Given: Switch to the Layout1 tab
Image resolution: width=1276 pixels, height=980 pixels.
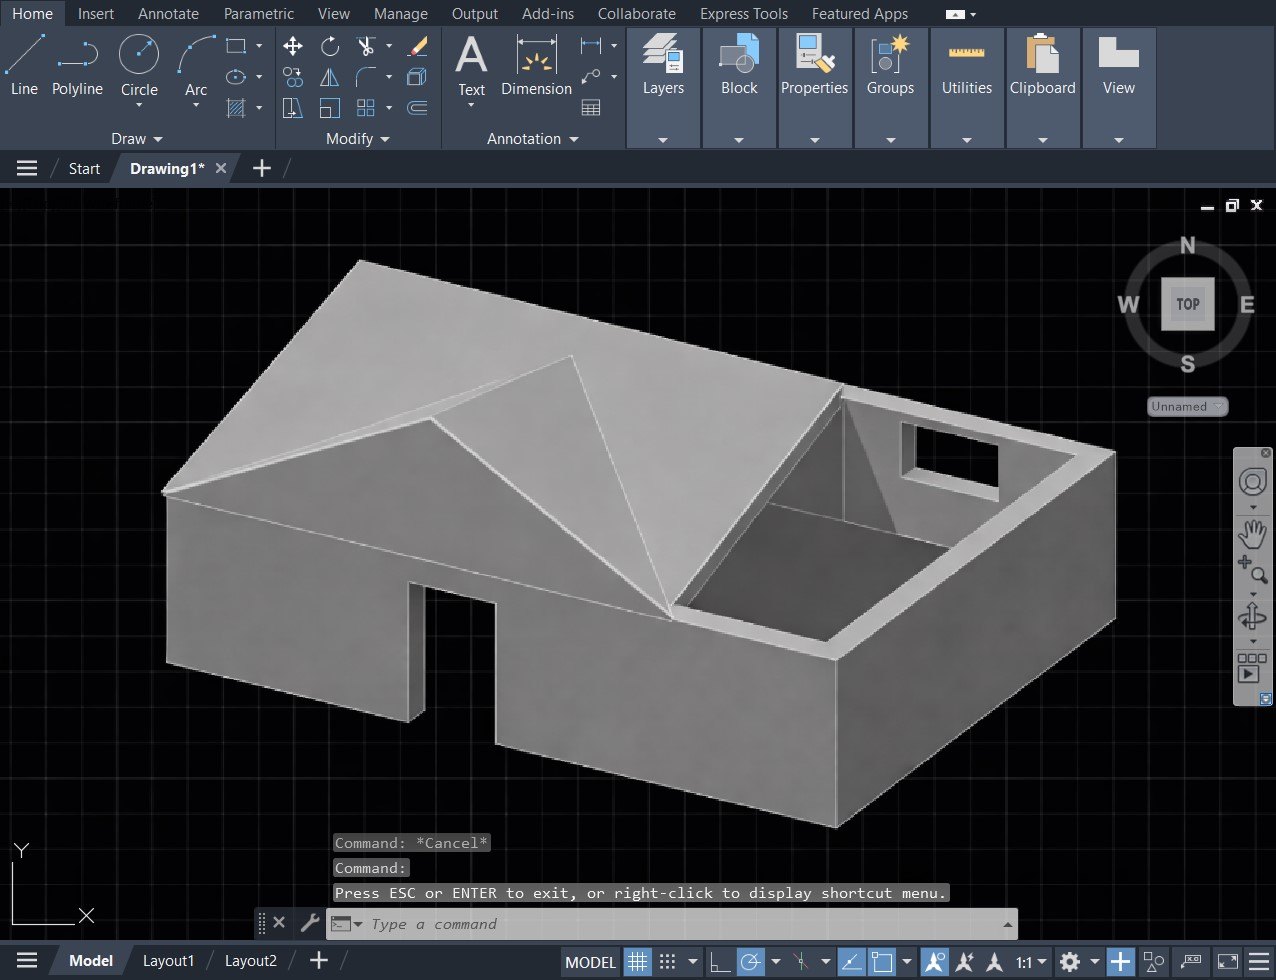Looking at the screenshot, I should pyautogui.click(x=168, y=960).
